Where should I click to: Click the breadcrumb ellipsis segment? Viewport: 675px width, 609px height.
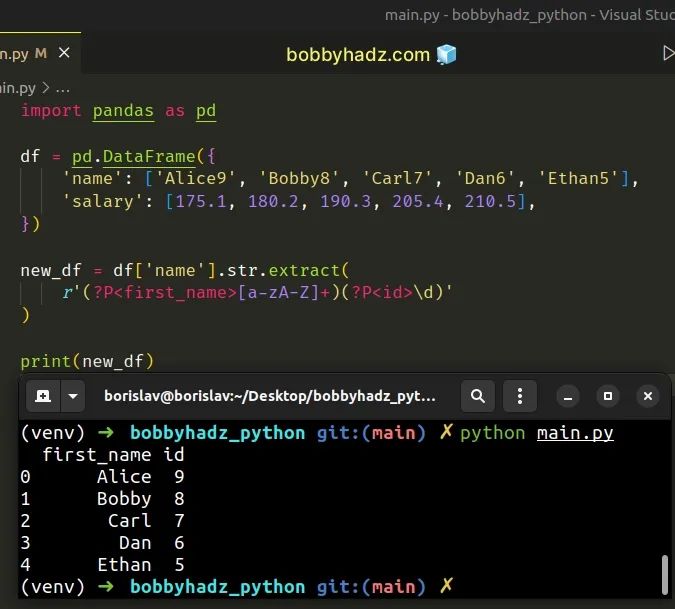[x=63, y=89]
